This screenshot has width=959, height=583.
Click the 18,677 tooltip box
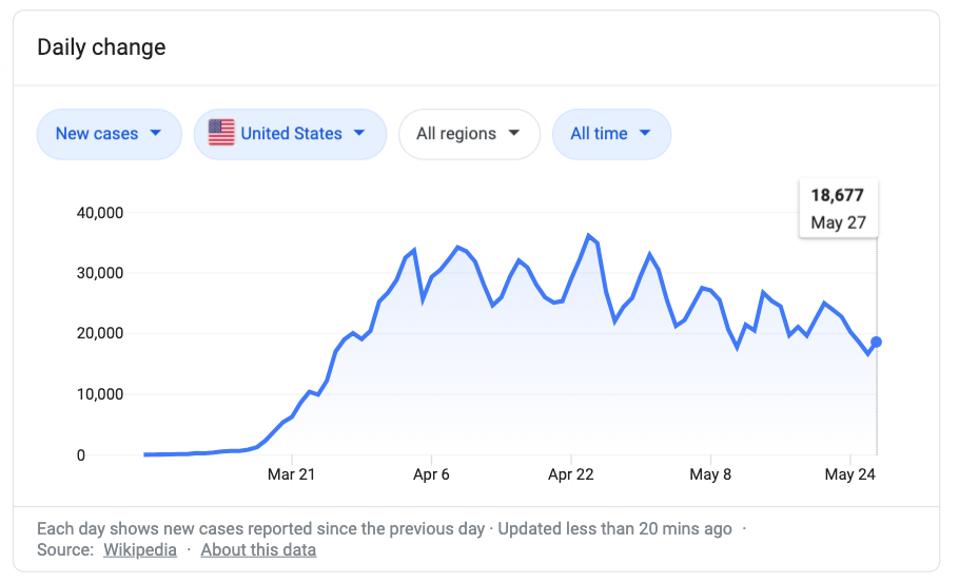click(x=838, y=209)
